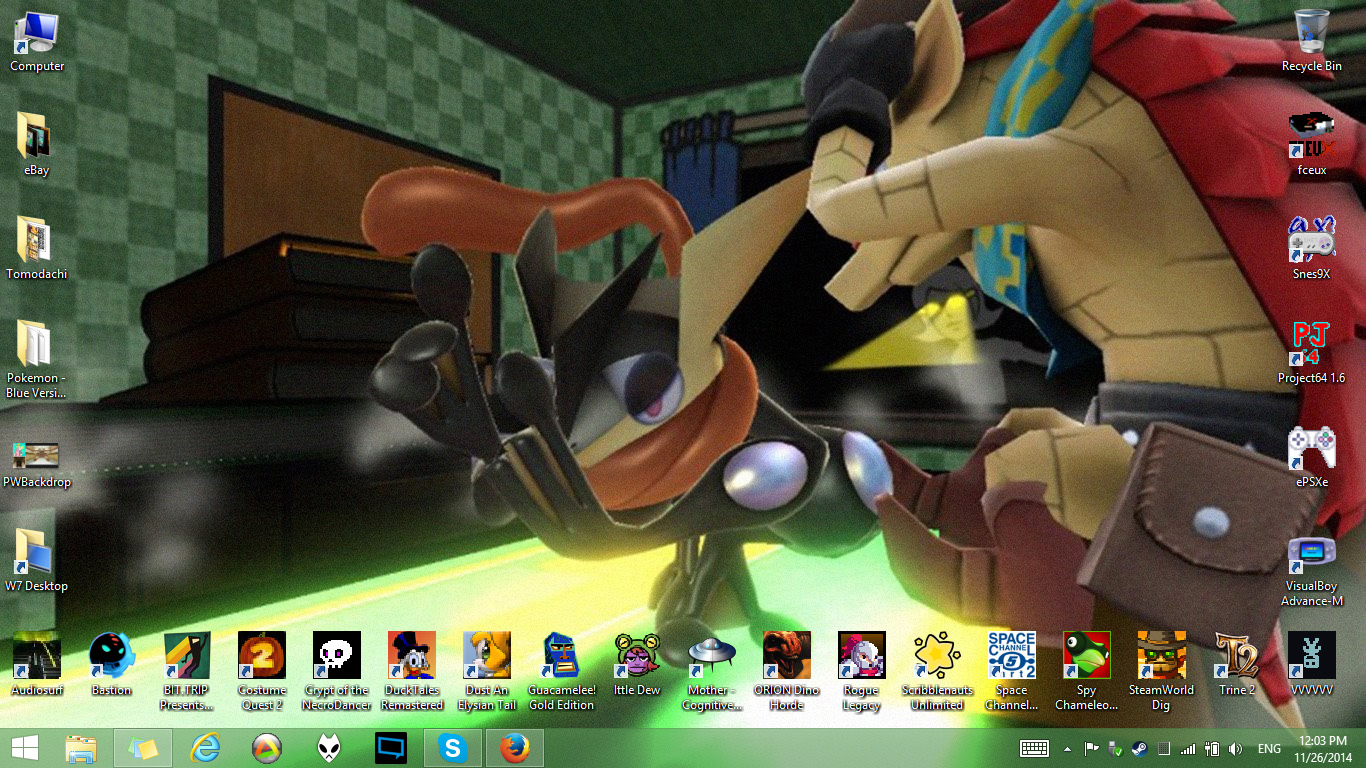Open the Steam tray icon
This screenshot has height=768, width=1366.
coord(1140,748)
